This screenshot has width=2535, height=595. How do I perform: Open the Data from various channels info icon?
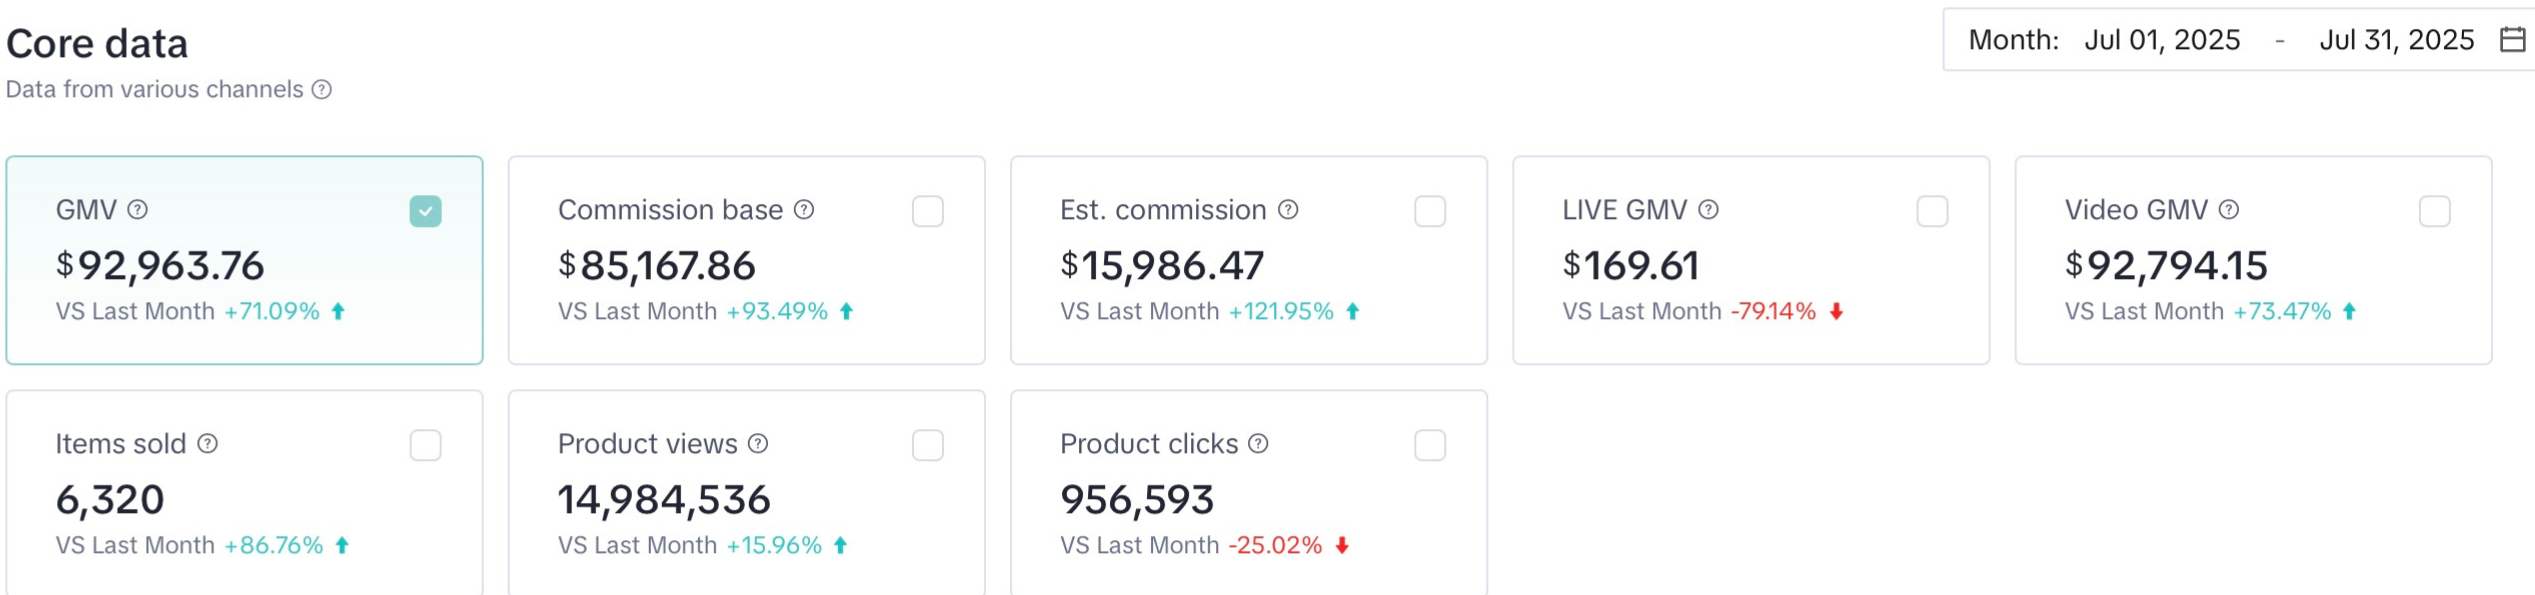click(x=320, y=90)
